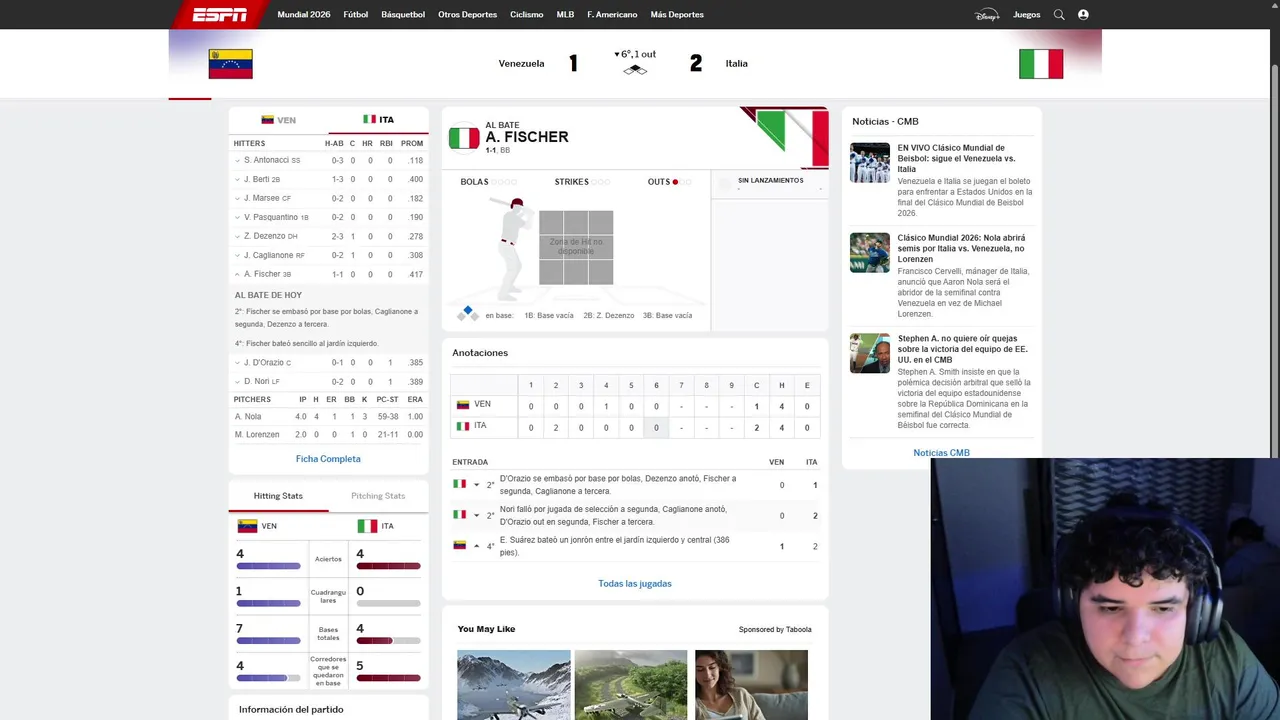
Task: Open Mundial 2026 menu
Action: 304,15
